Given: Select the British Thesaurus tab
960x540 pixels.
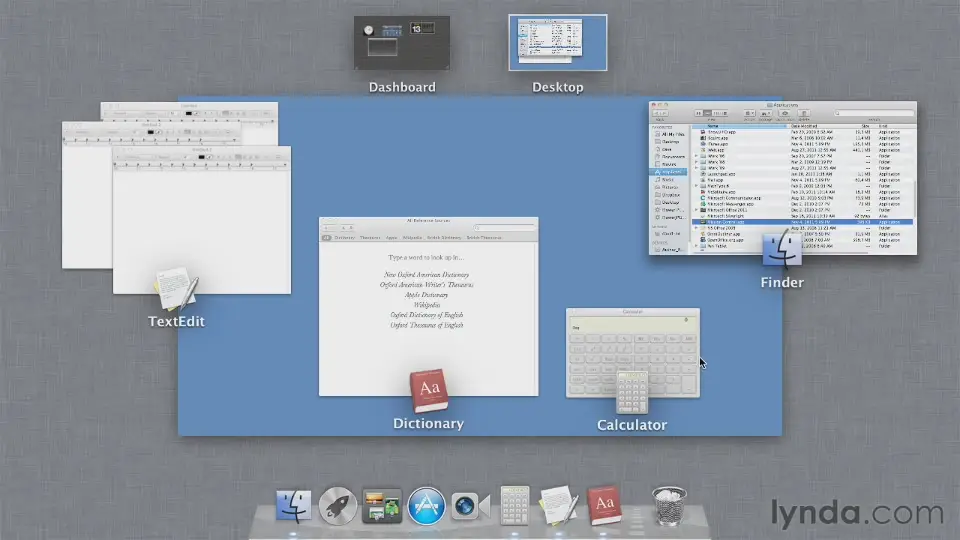Looking at the screenshot, I should 484,238.
